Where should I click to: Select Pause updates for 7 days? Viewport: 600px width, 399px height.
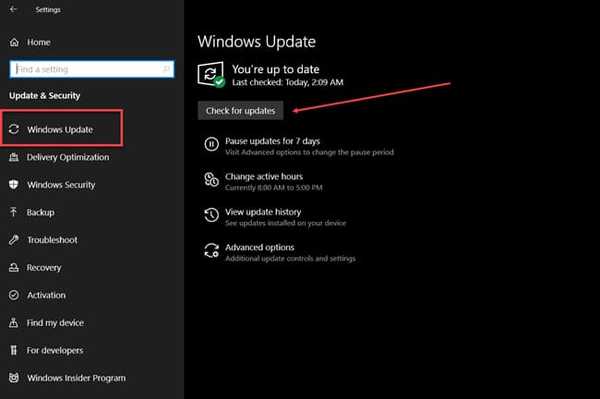[272, 141]
